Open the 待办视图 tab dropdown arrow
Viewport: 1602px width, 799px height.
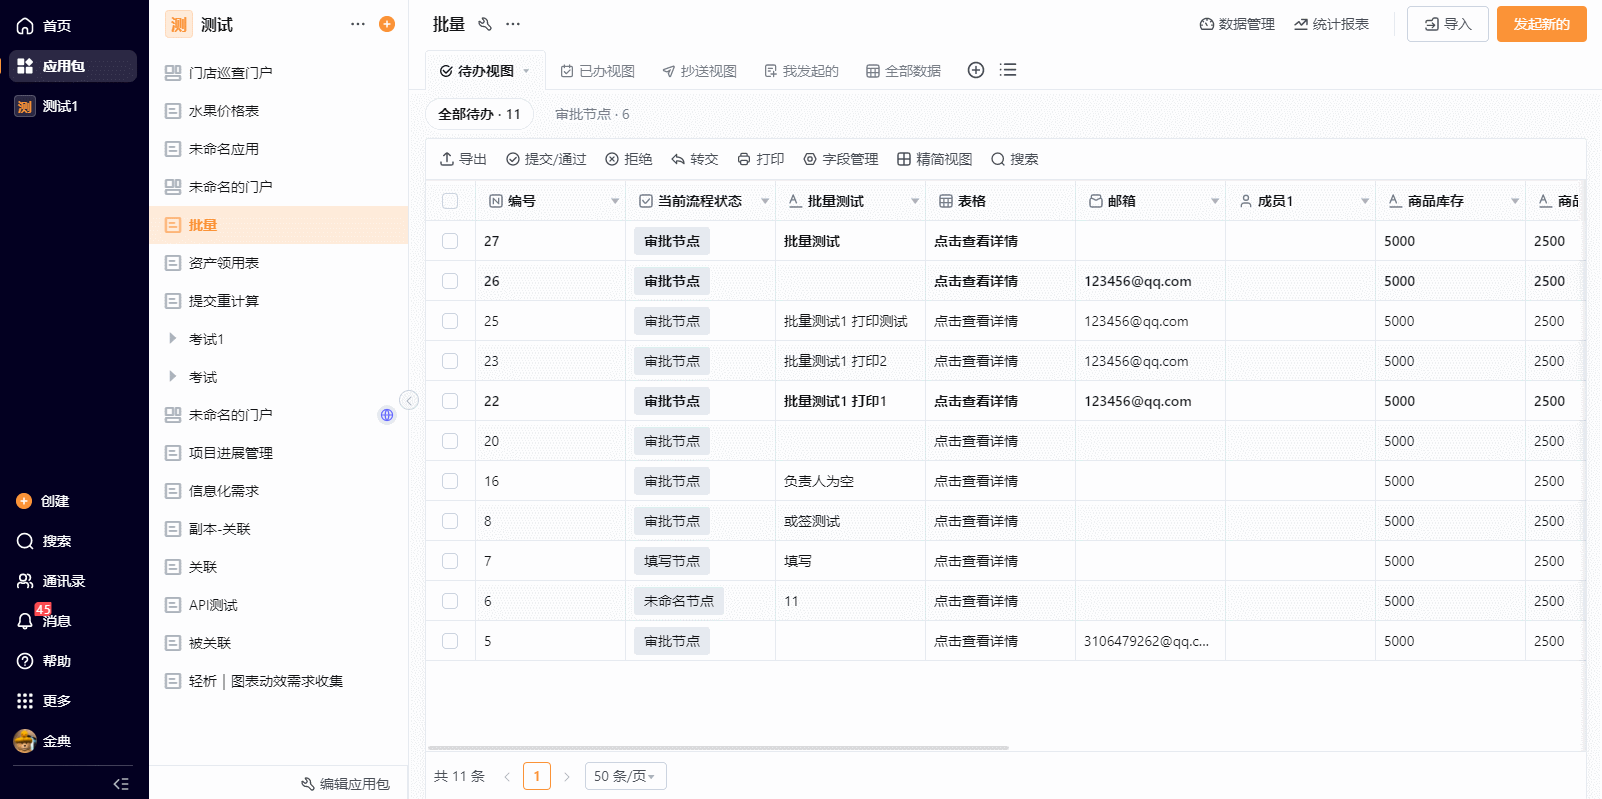(526, 71)
